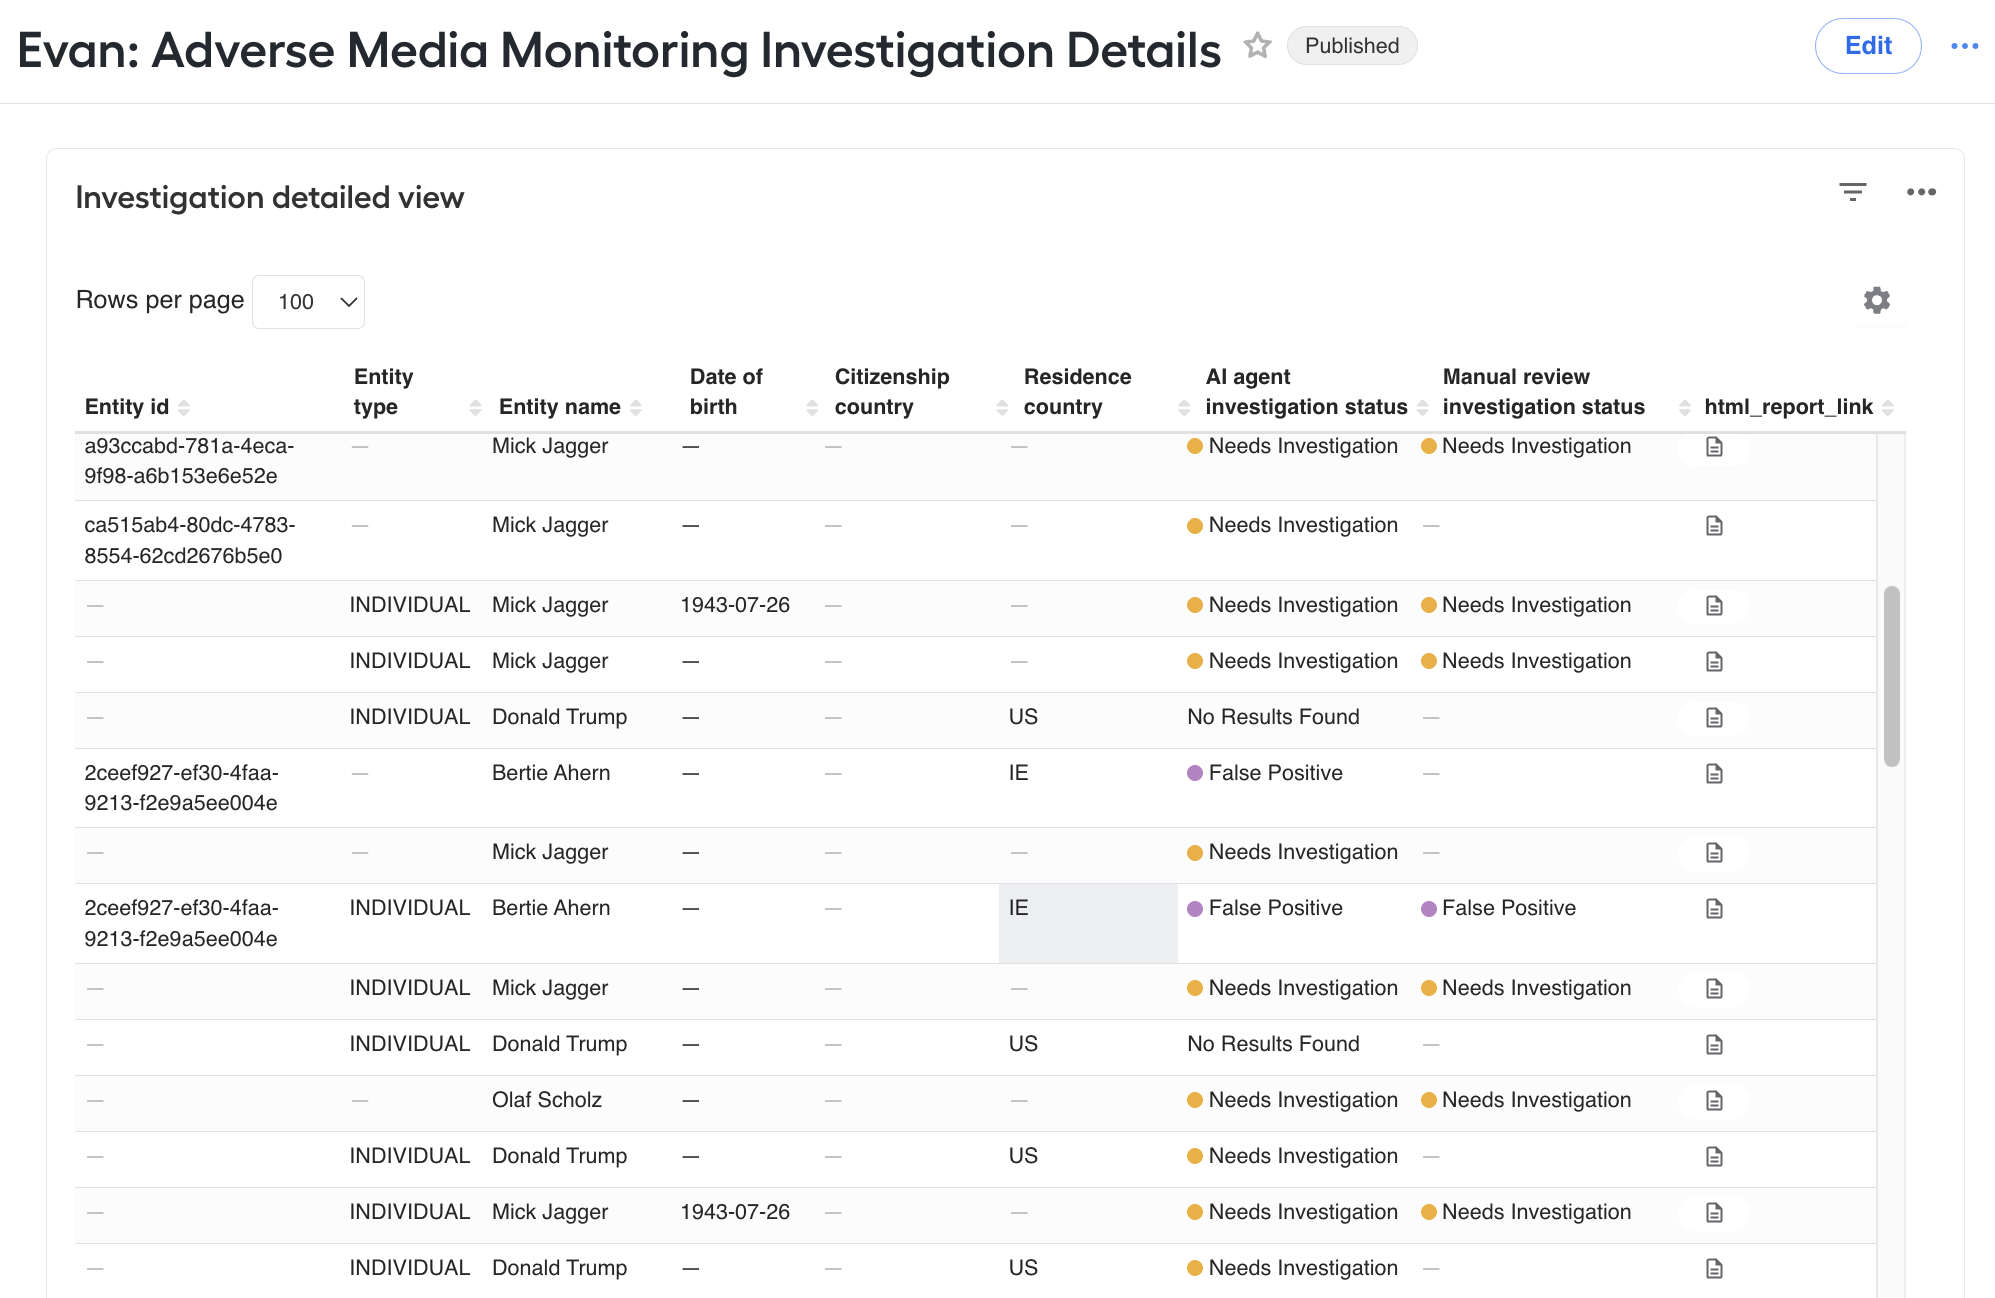Image resolution: width=1995 pixels, height=1298 pixels.
Task: Sort by Entity type column
Action: [x=475, y=407]
